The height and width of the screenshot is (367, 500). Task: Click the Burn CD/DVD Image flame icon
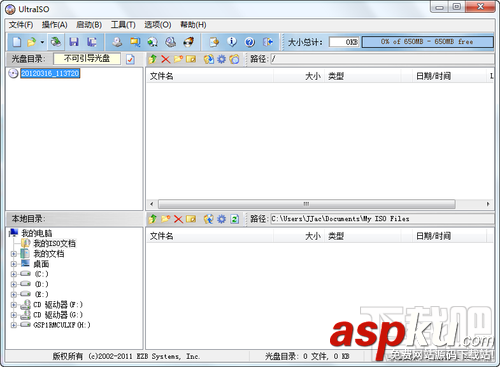[188, 42]
